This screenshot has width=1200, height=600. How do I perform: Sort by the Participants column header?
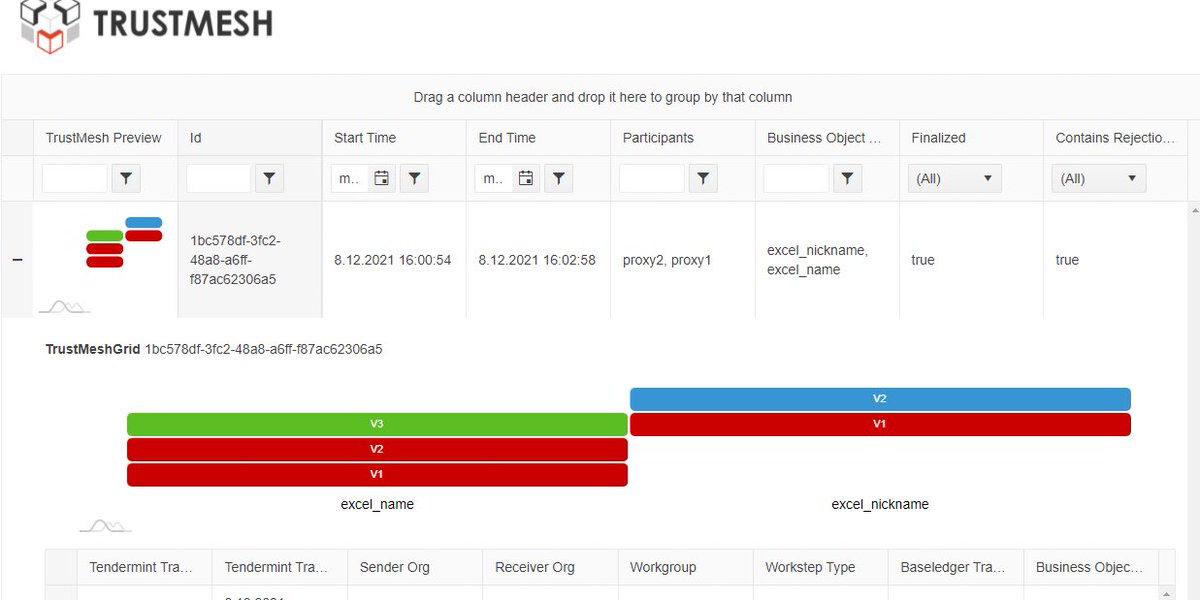(657, 137)
